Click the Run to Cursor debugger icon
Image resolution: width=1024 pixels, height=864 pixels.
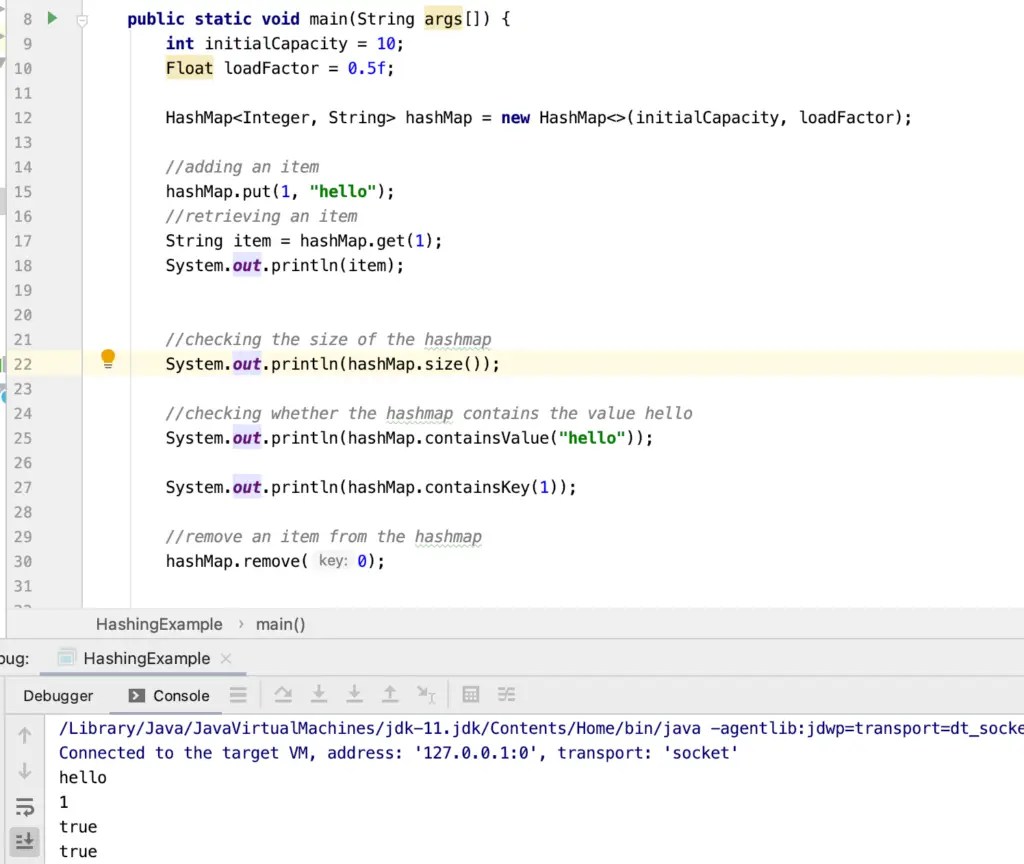[x=426, y=694]
